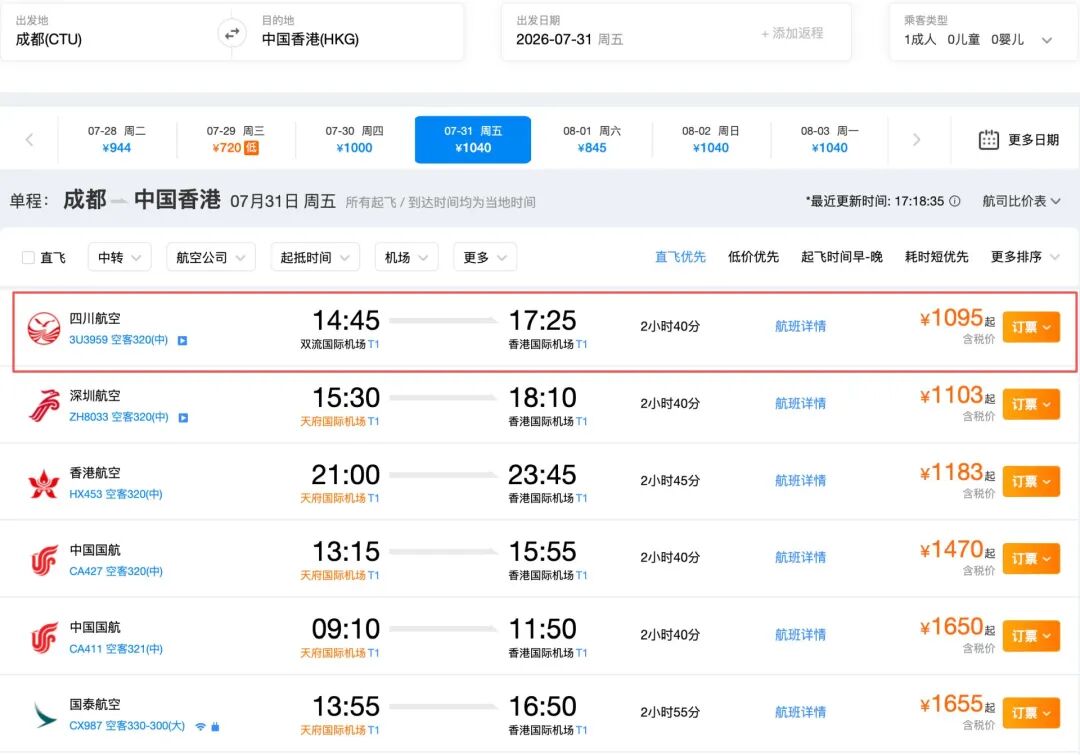
Task: Open the calendar icon for more dates
Action: [988, 140]
